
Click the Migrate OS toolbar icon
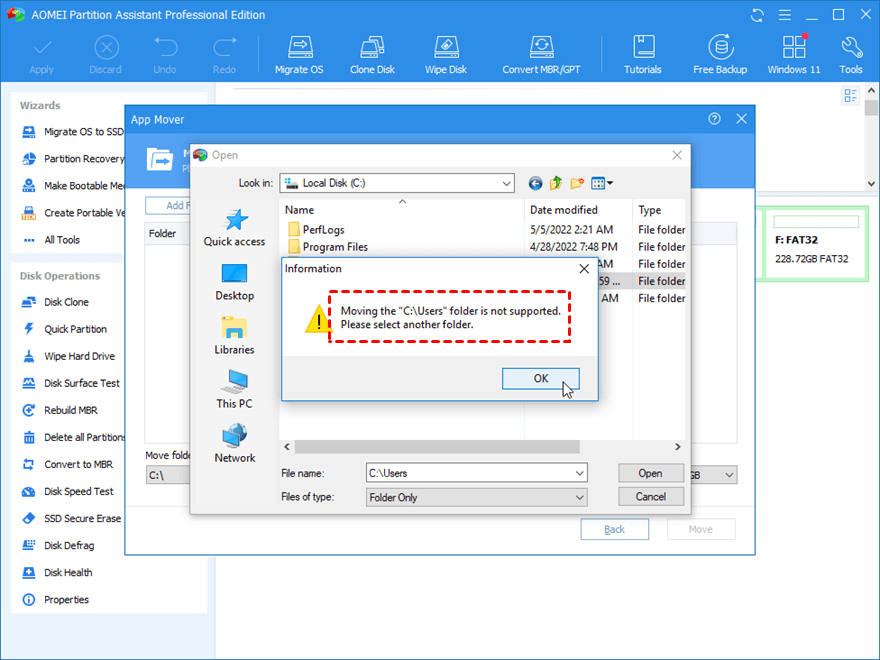point(299,55)
